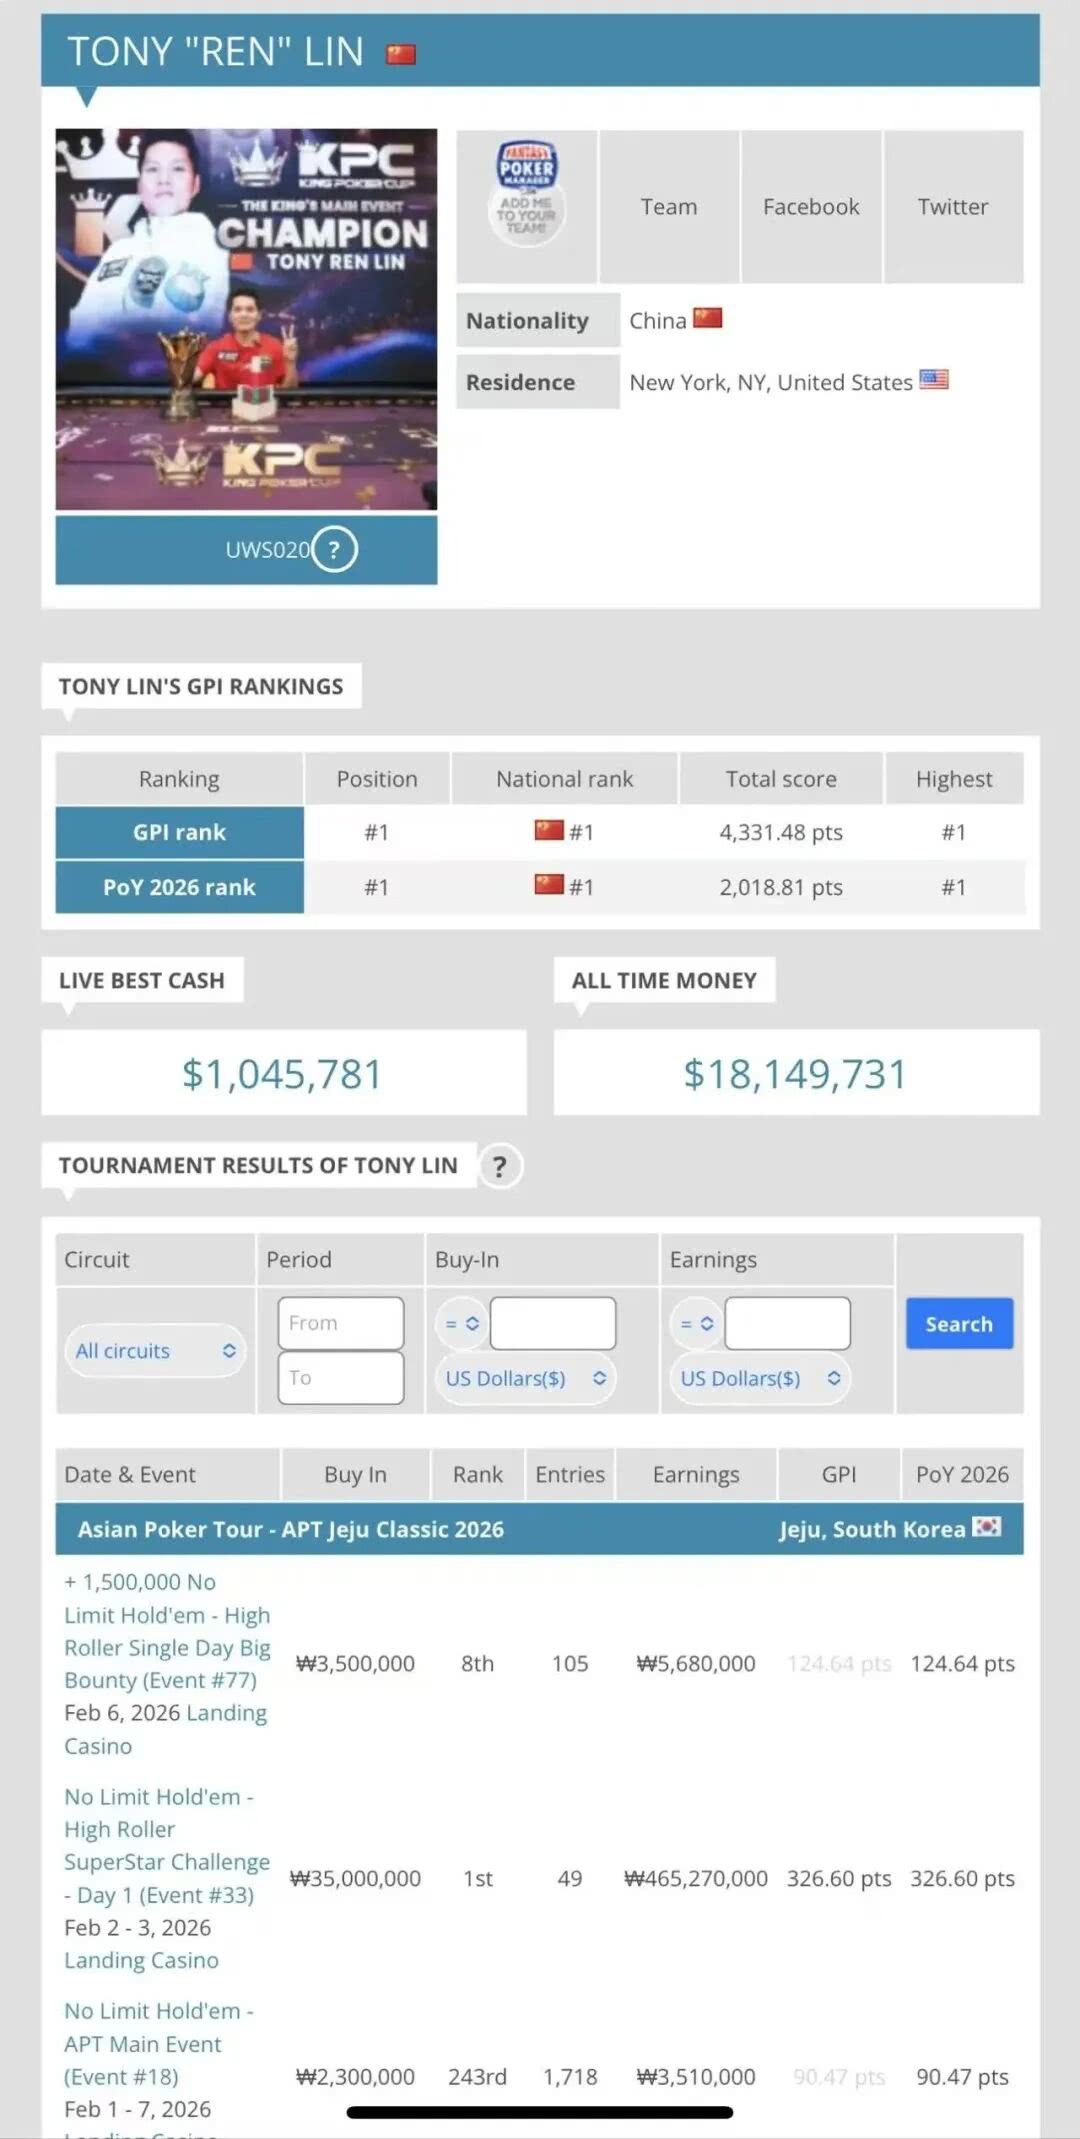This screenshot has width=1080, height=2139.
Task: Open the Twitter tab
Action: pyautogui.click(x=953, y=207)
